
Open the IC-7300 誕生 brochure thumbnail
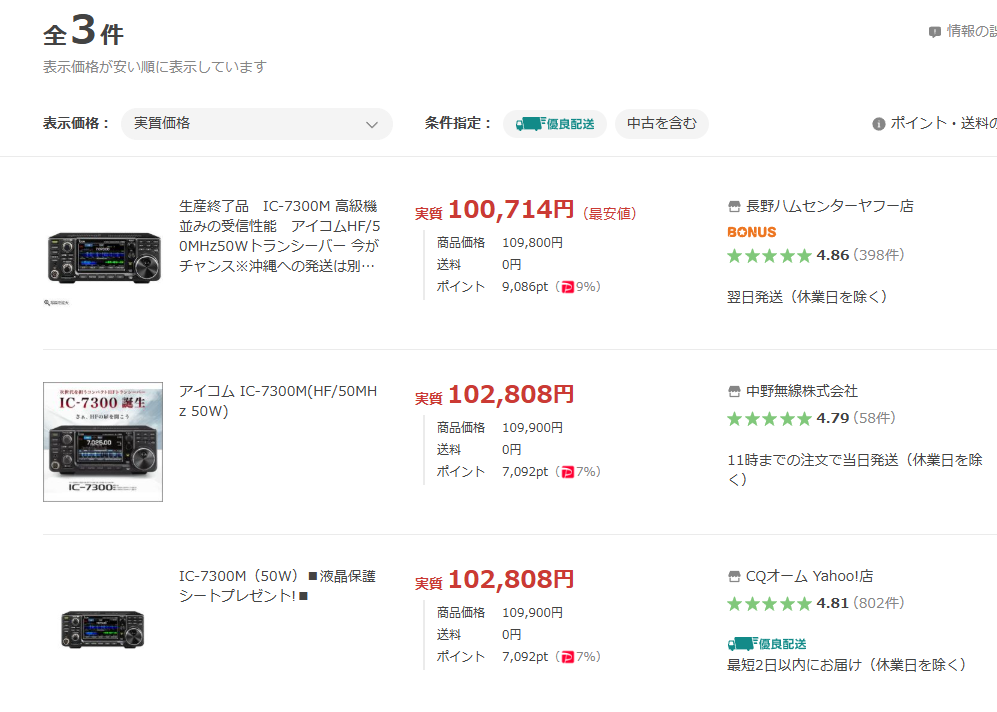(x=103, y=441)
